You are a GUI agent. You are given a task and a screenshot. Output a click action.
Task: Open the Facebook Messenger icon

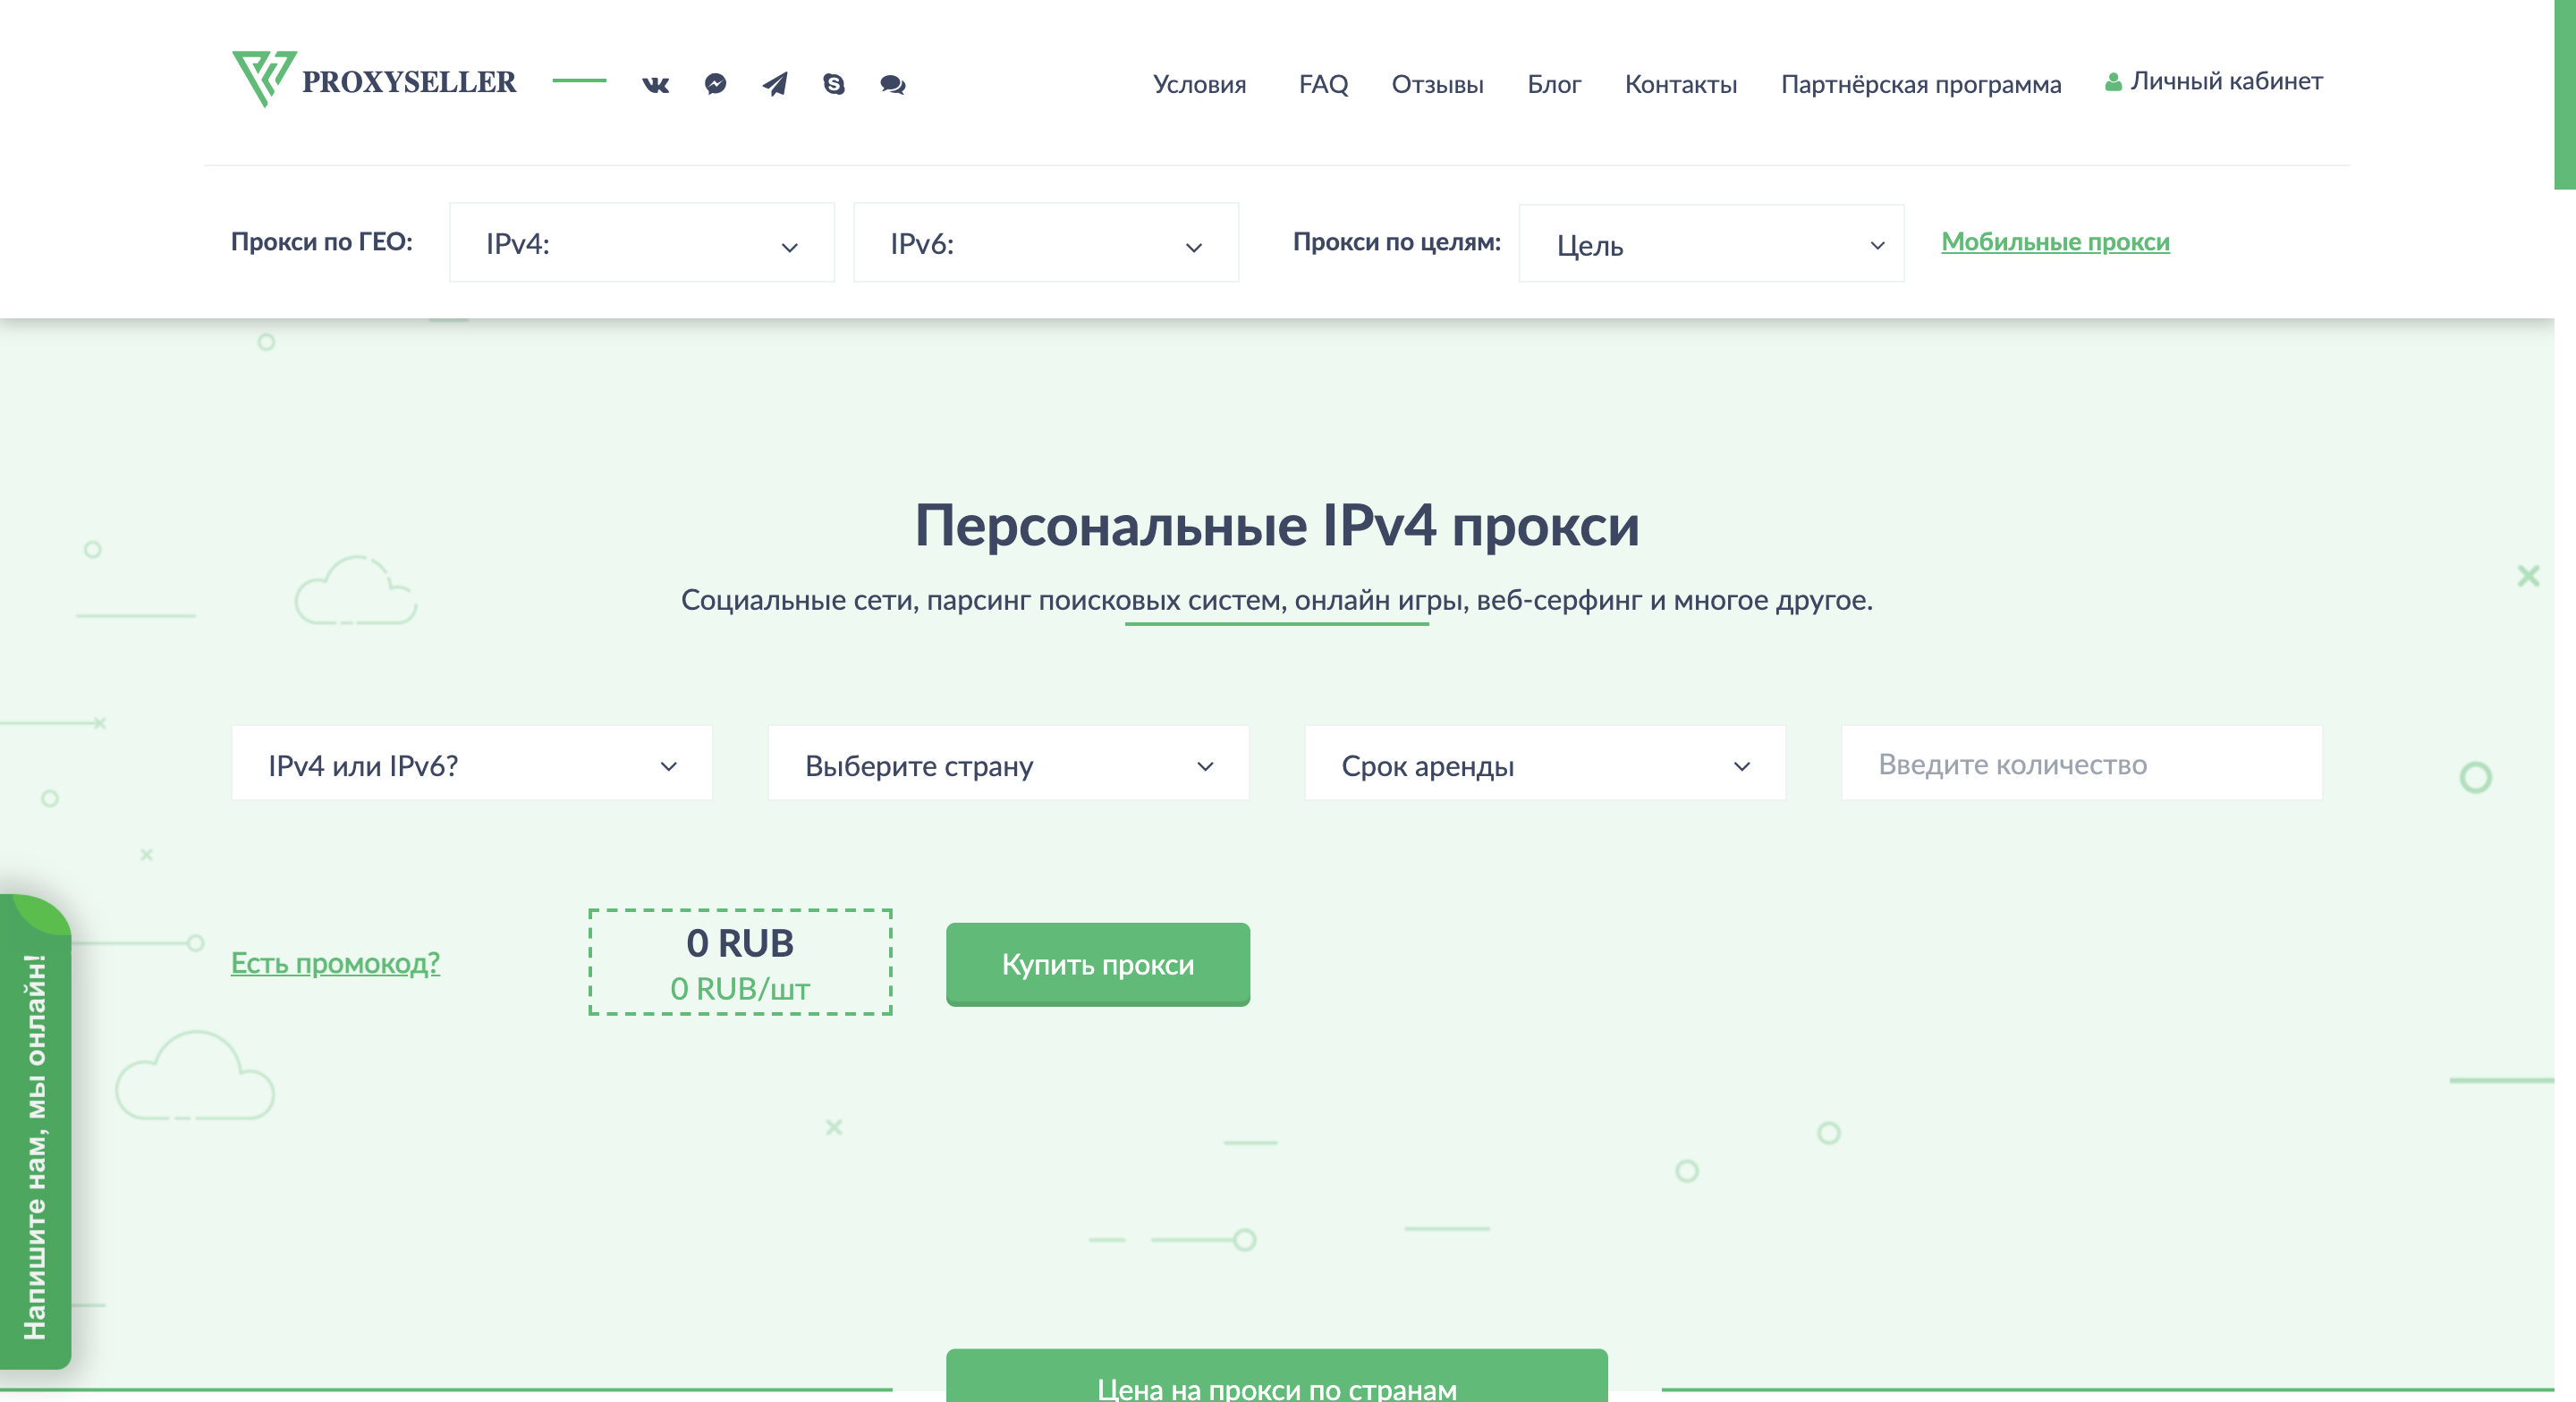click(x=715, y=84)
